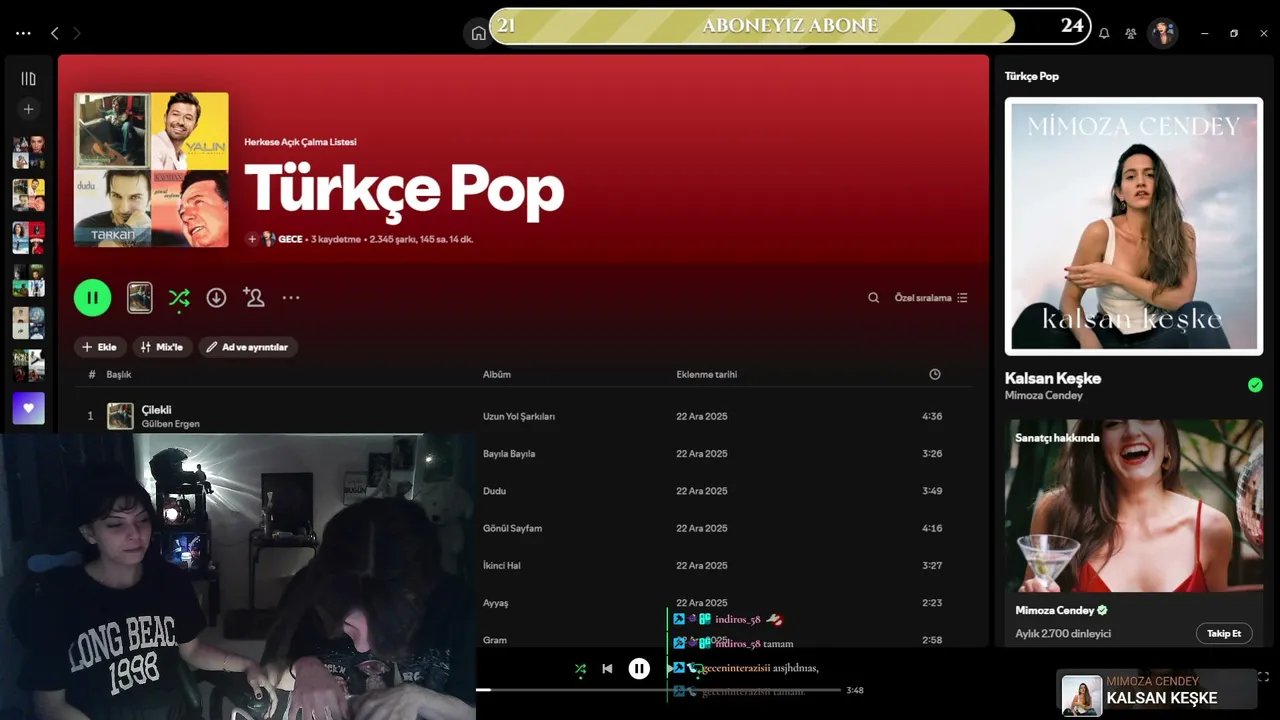Open the small album preview next to play button

coord(140,297)
